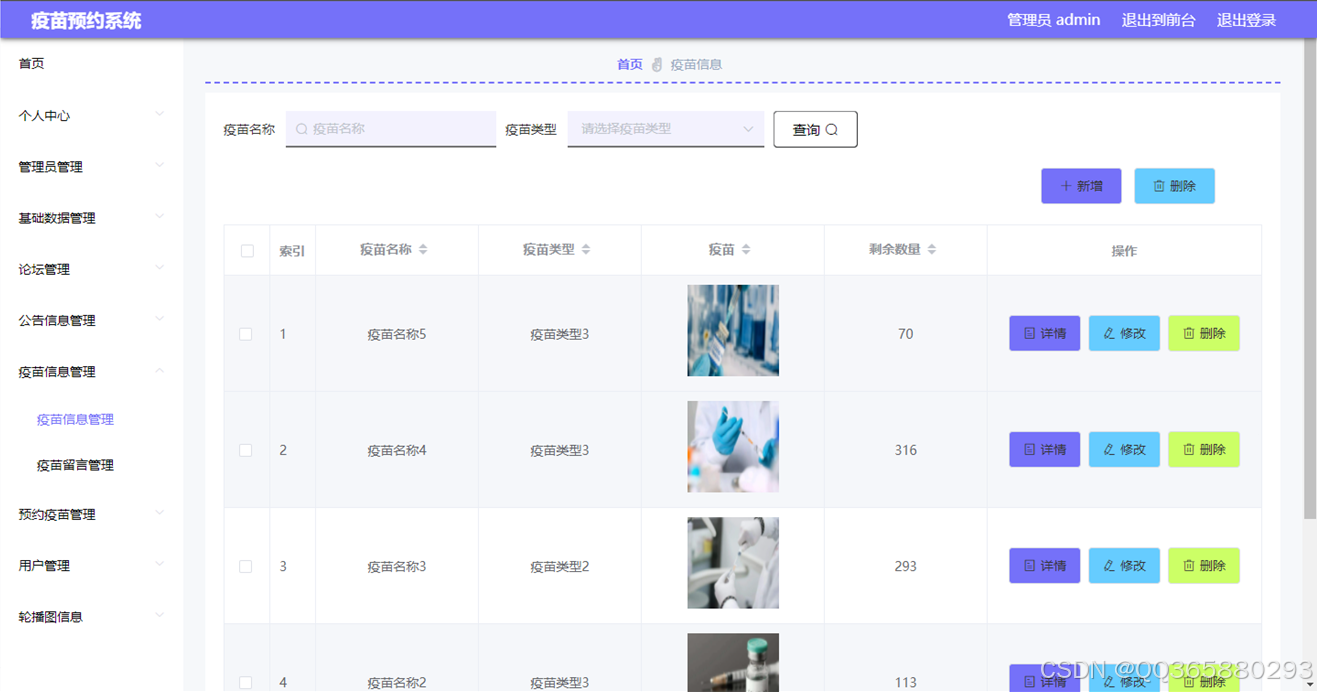
Task: Expand the 预约疫苗管理 sidebar menu
Action: point(91,514)
